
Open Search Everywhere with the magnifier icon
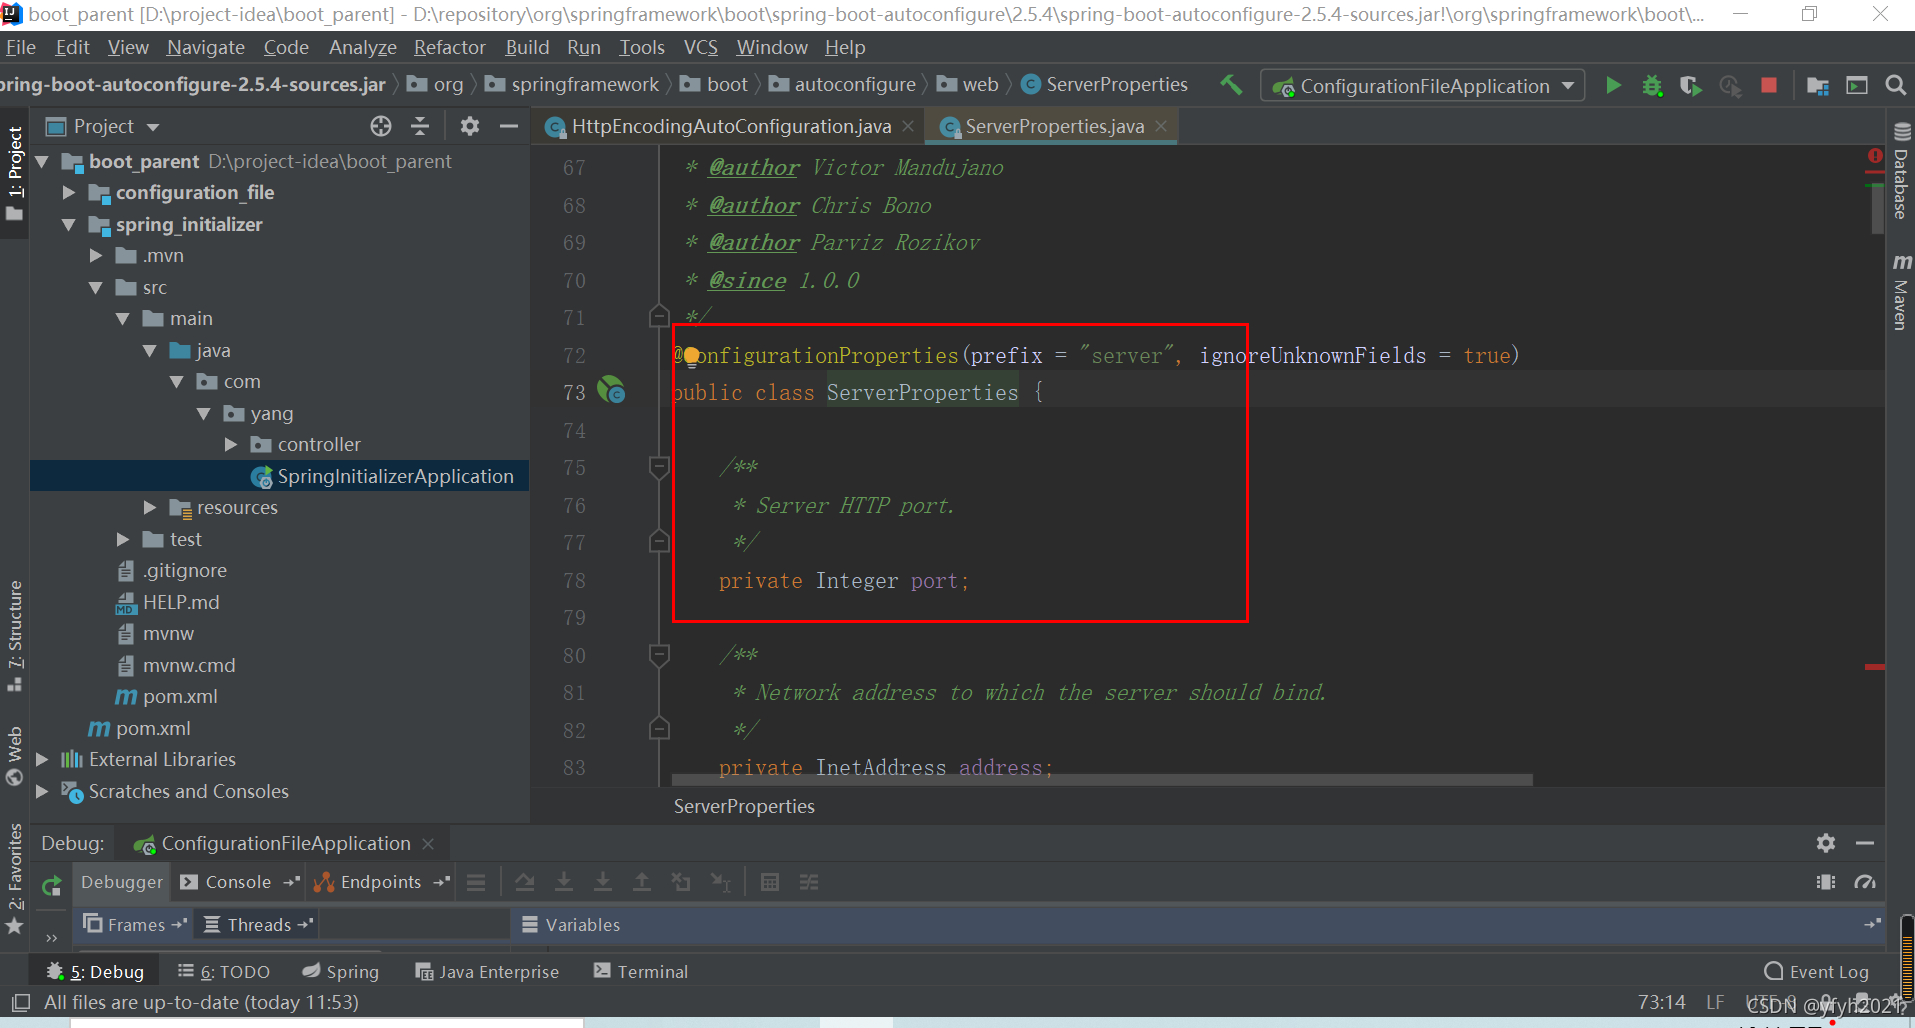[x=1895, y=85]
